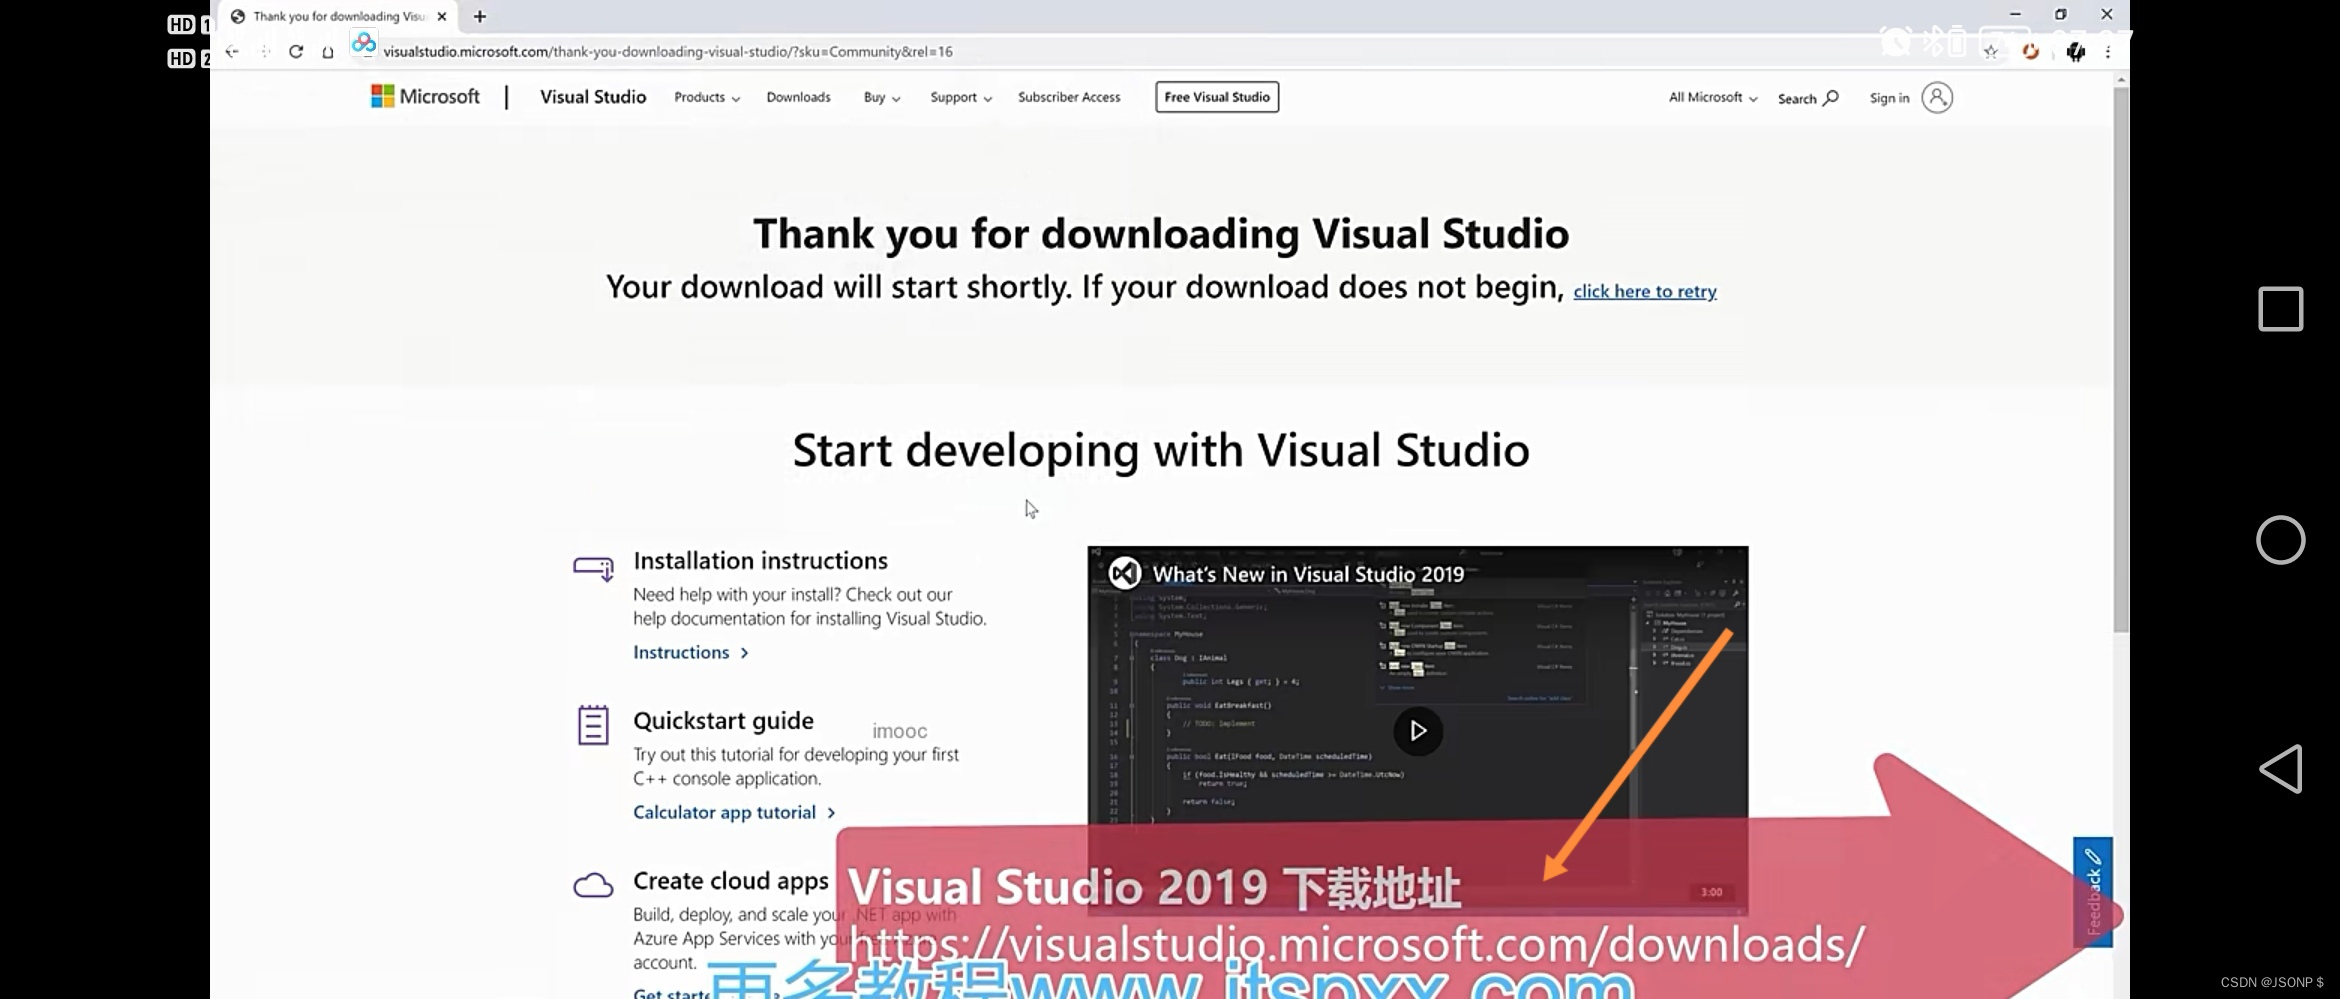This screenshot has width=2340, height=999.
Task: Click the video title 'What's New in Visual Studio 2019'
Action: [x=1308, y=574]
